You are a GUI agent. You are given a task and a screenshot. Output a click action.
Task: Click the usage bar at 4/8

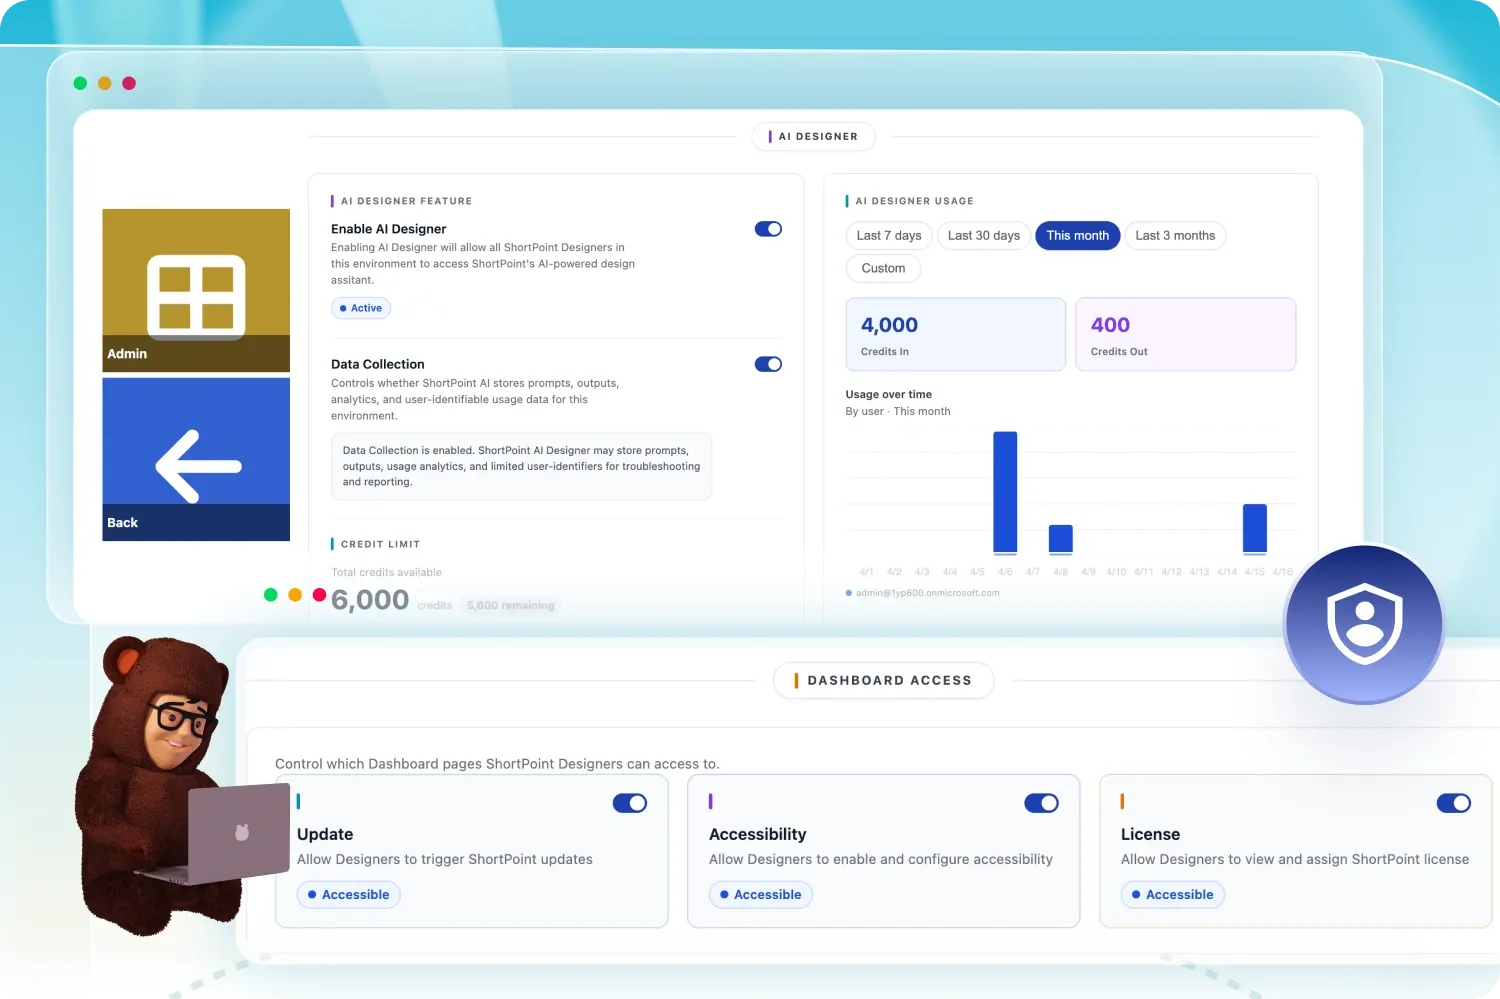[1061, 539]
